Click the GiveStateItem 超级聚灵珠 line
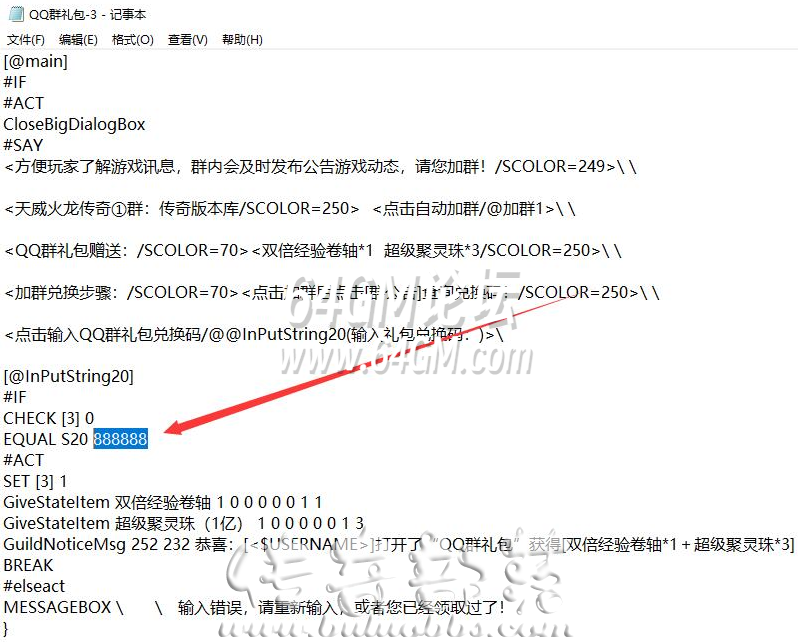 (x=184, y=523)
